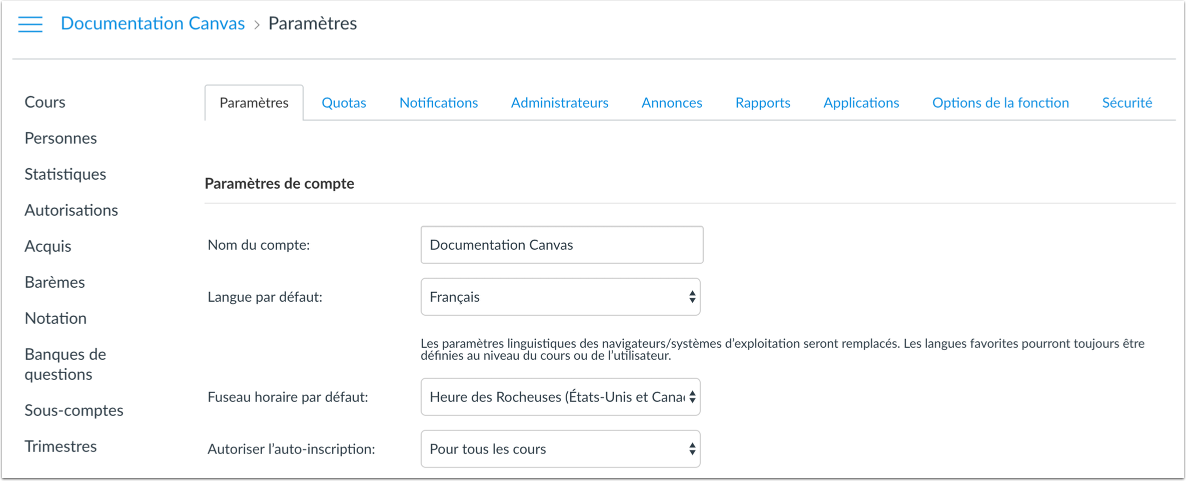The image size is (1186, 481).
Task: Select the Paramètres tab
Action: pos(254,103)
